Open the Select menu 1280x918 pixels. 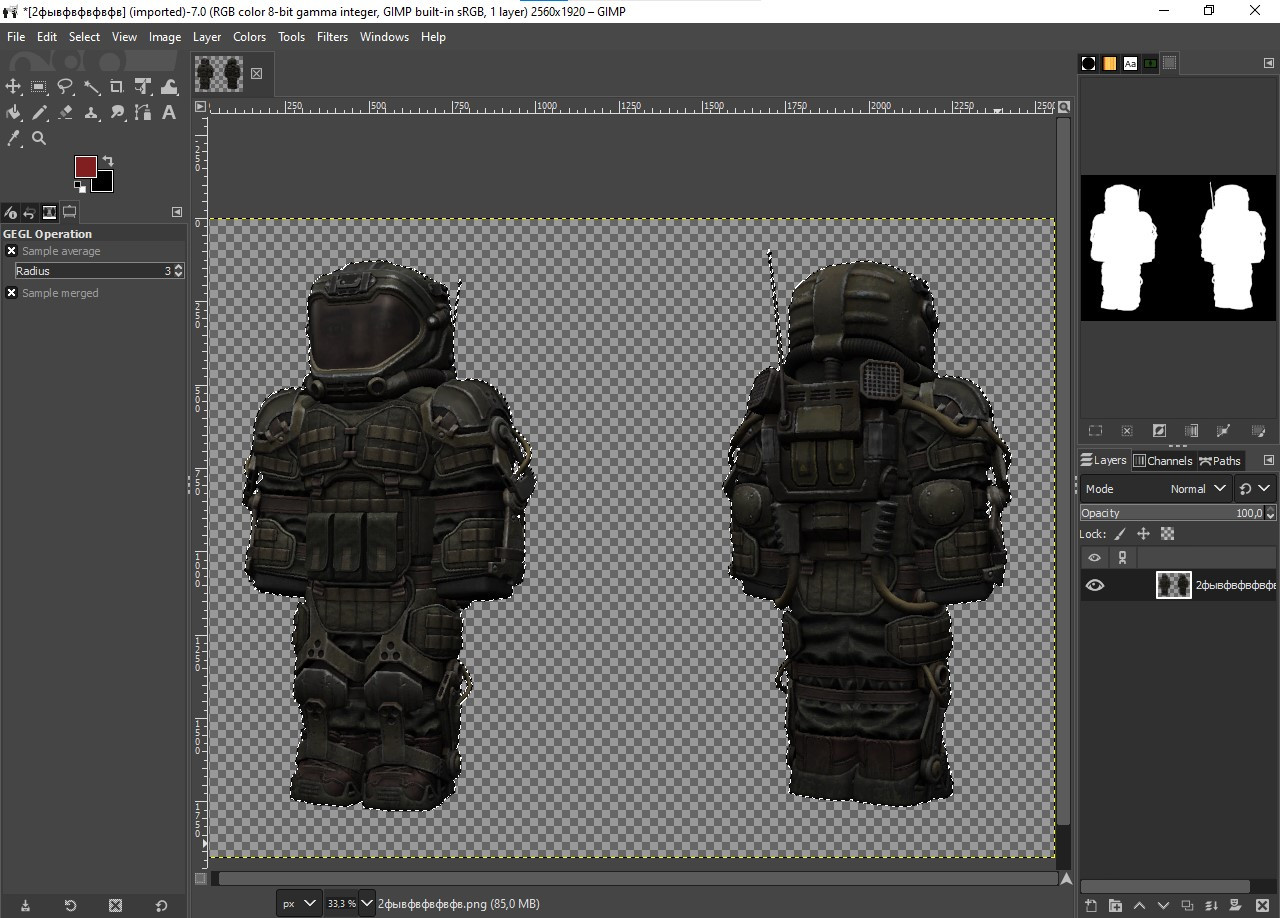(x=84, y=37)
